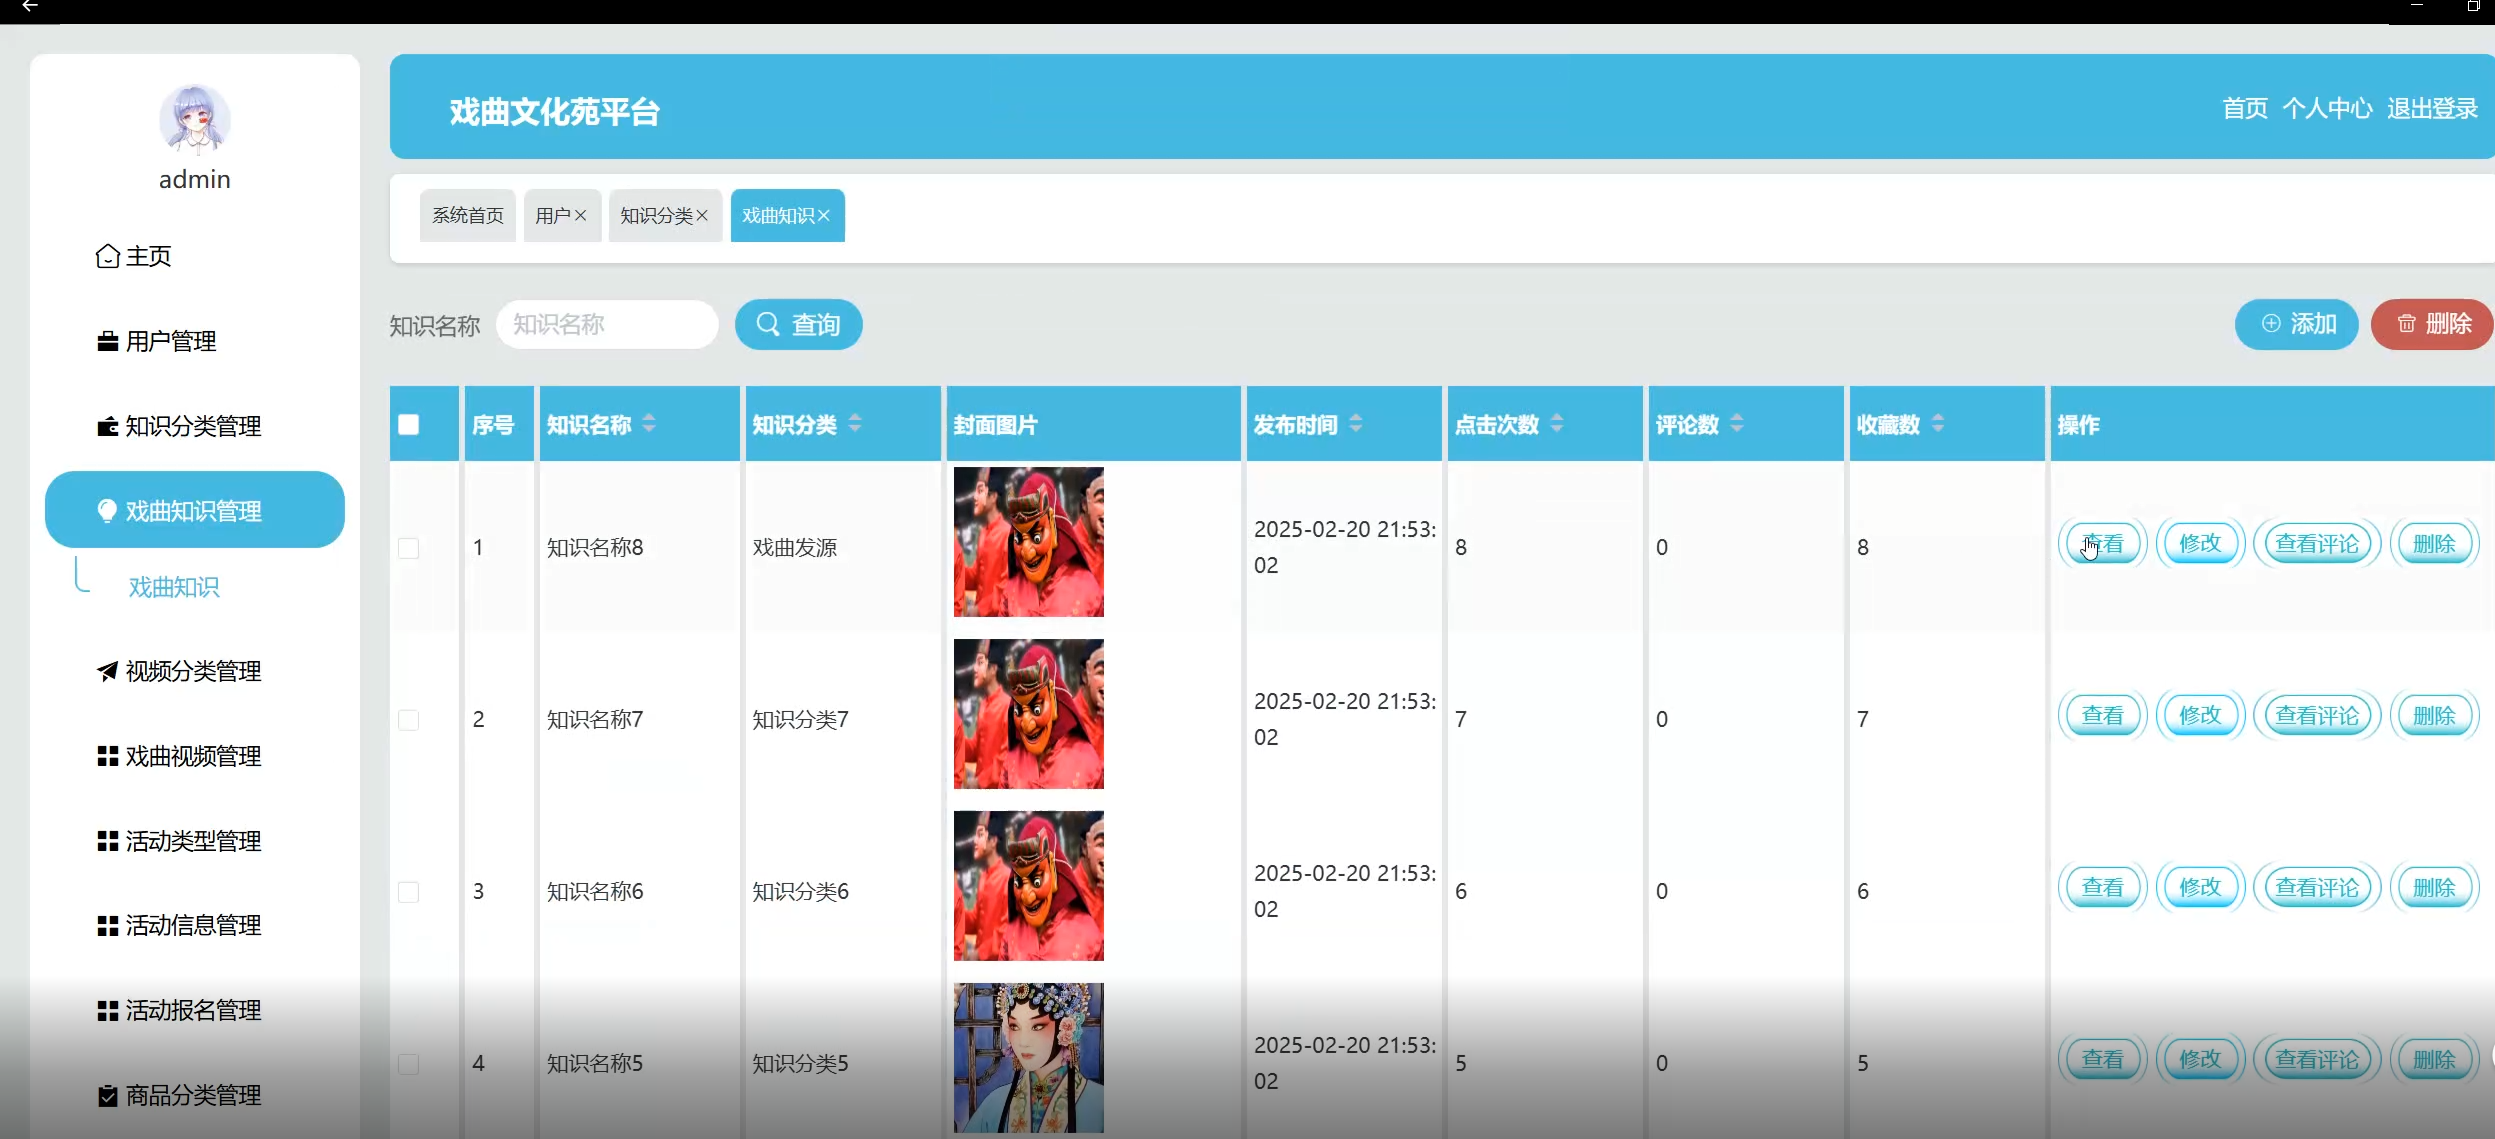Open the 个人中心 header menu item
Viewport: 2495px width, 1139px height.
point(2327,108)
